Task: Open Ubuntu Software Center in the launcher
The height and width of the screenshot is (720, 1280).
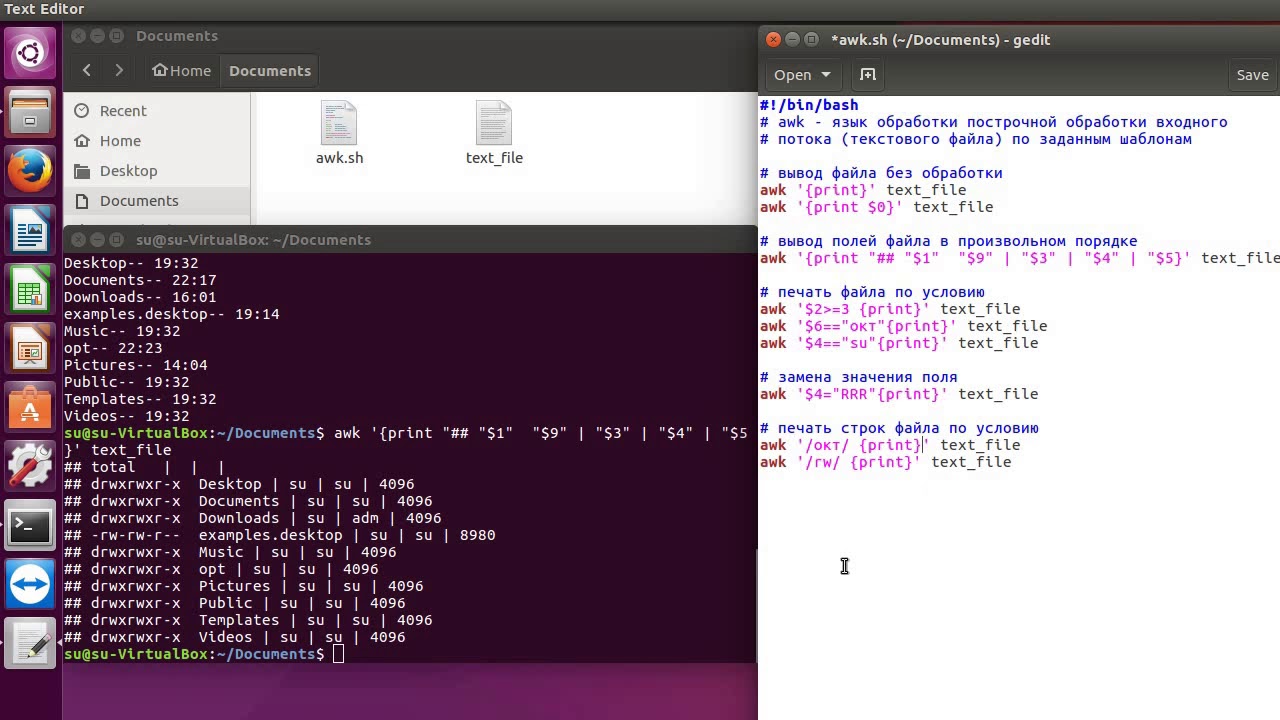Action: coord(30,408)
